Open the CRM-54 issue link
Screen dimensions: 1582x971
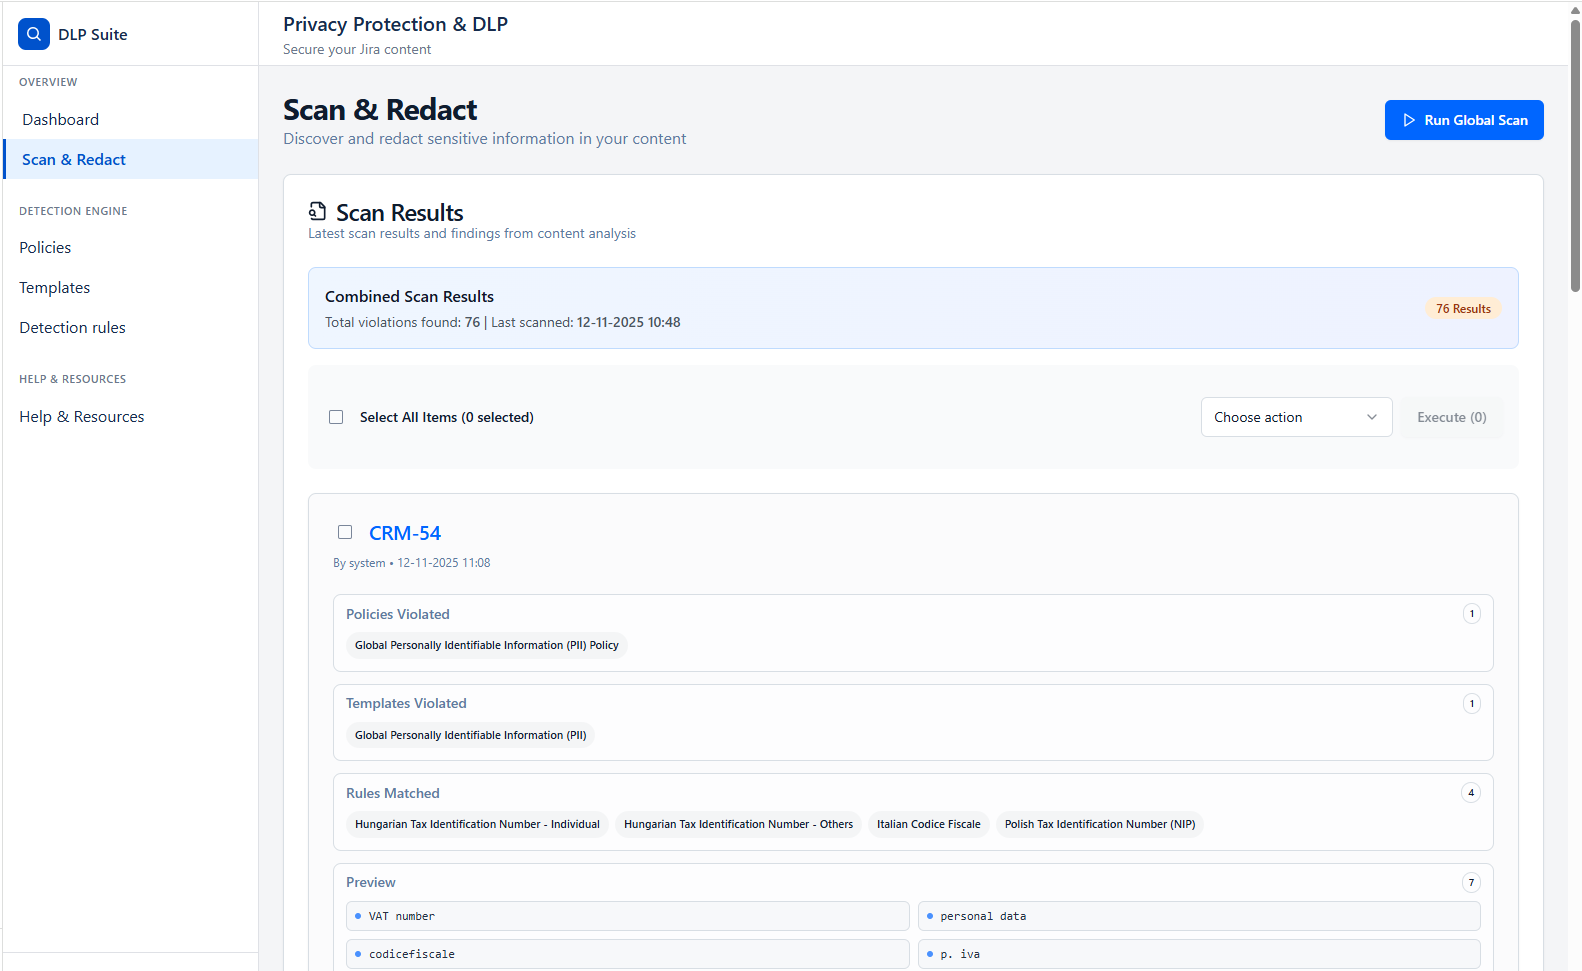click(404, 533)
